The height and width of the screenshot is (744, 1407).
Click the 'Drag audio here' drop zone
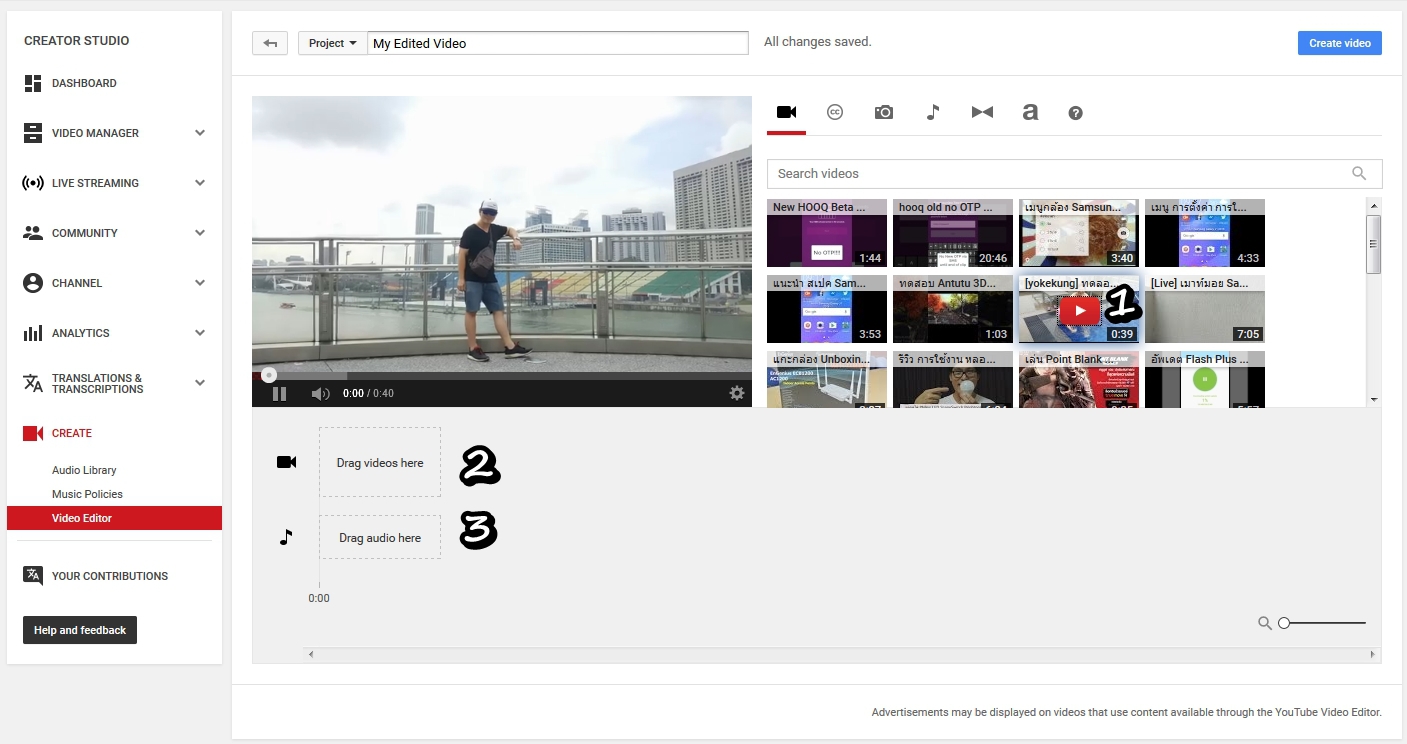pos(380,537)
